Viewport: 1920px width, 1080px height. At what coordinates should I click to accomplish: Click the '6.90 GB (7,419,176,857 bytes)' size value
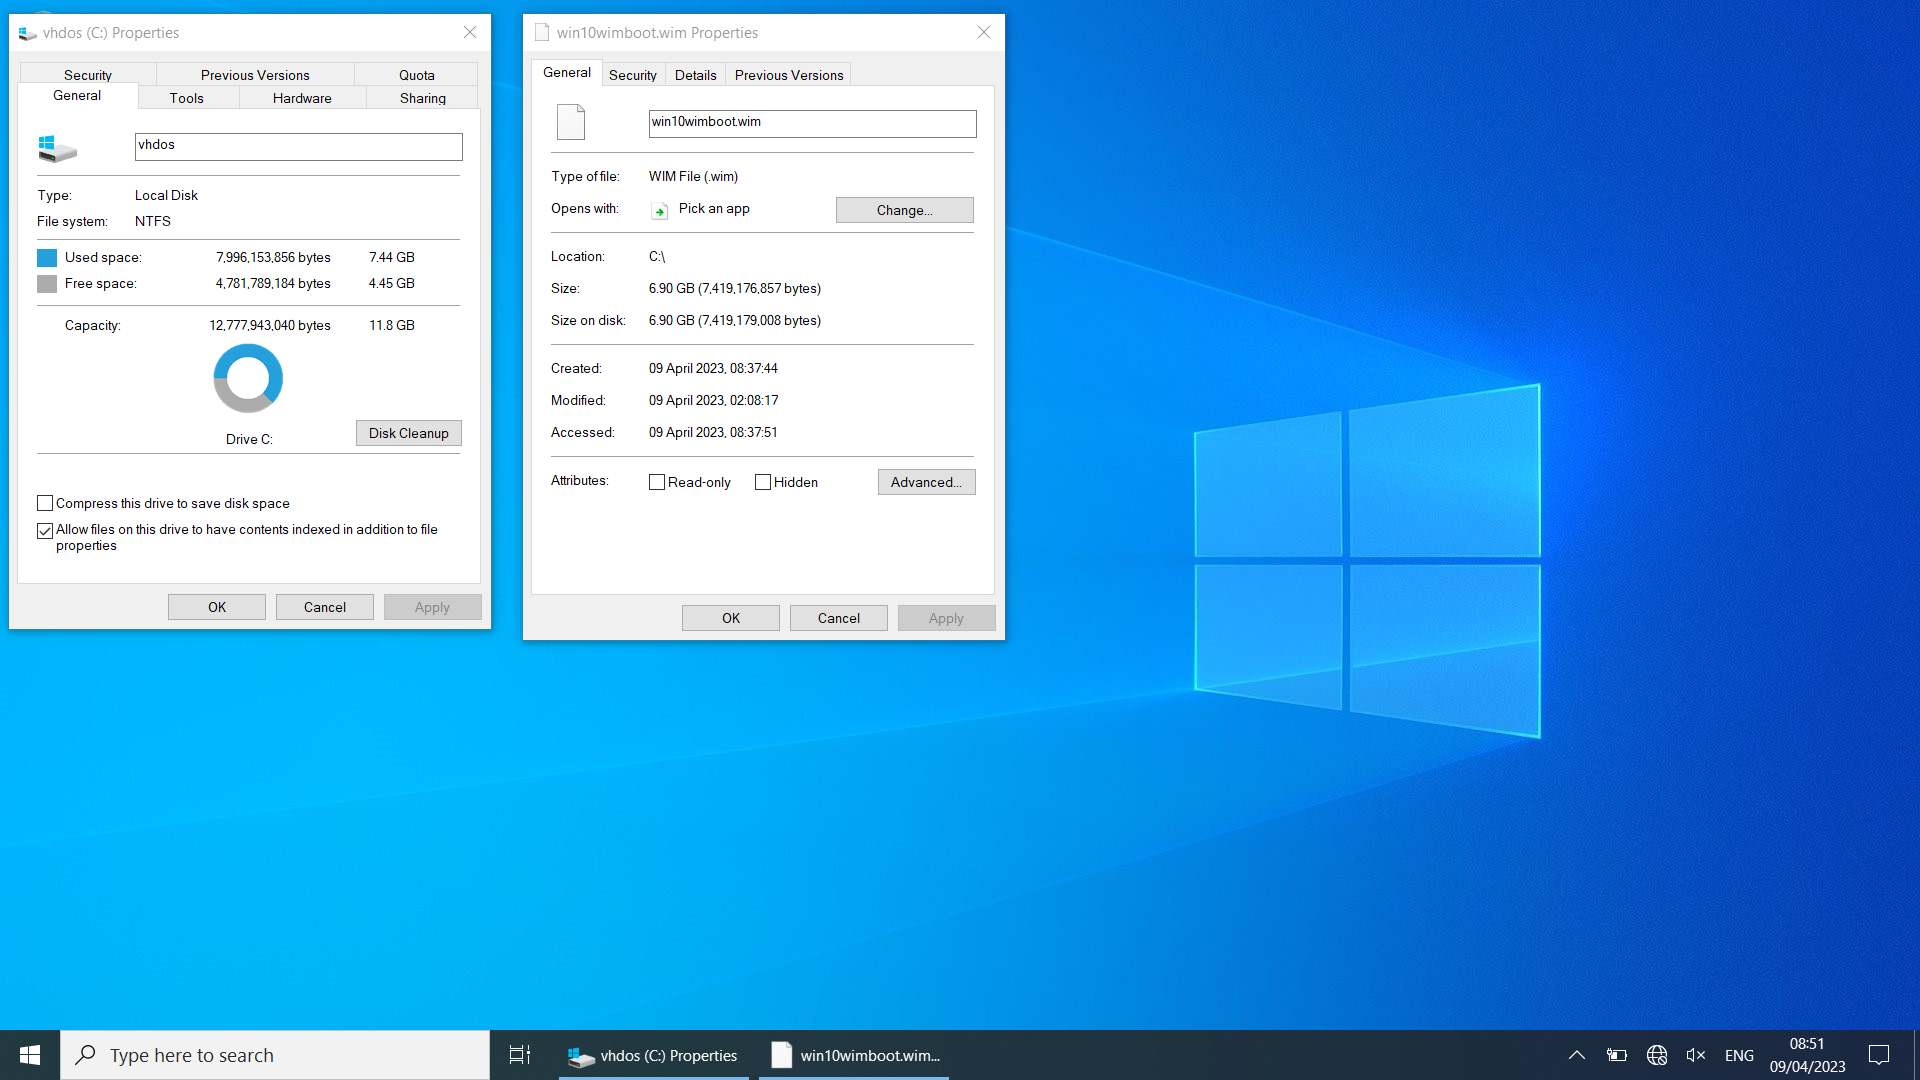[735, 288]
